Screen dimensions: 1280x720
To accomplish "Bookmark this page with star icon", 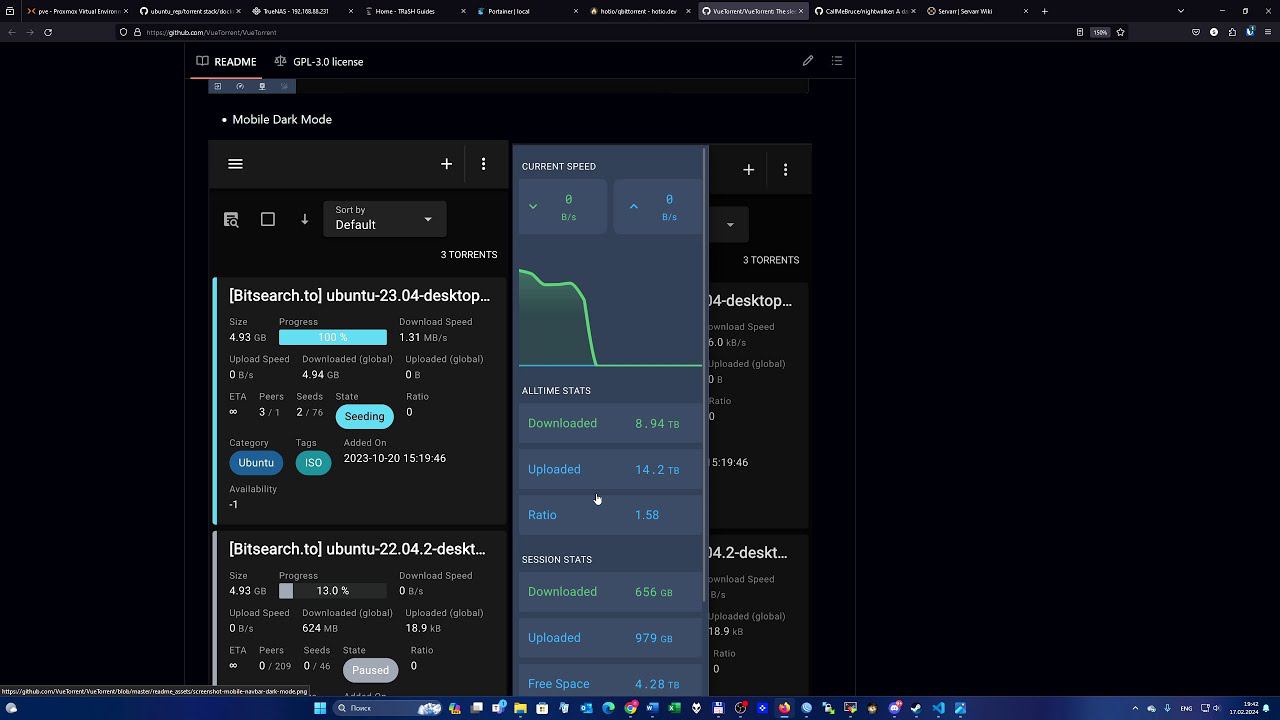I will (1120, 32).
